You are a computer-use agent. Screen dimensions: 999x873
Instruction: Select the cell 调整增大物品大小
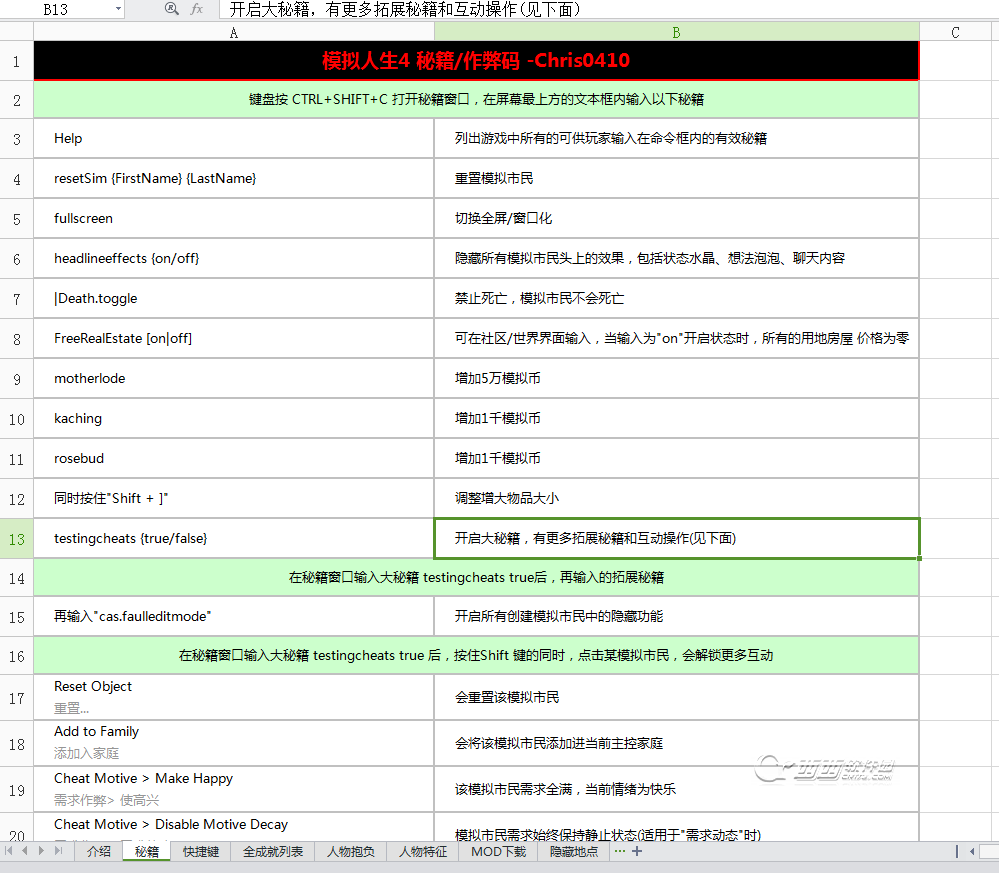677,498
